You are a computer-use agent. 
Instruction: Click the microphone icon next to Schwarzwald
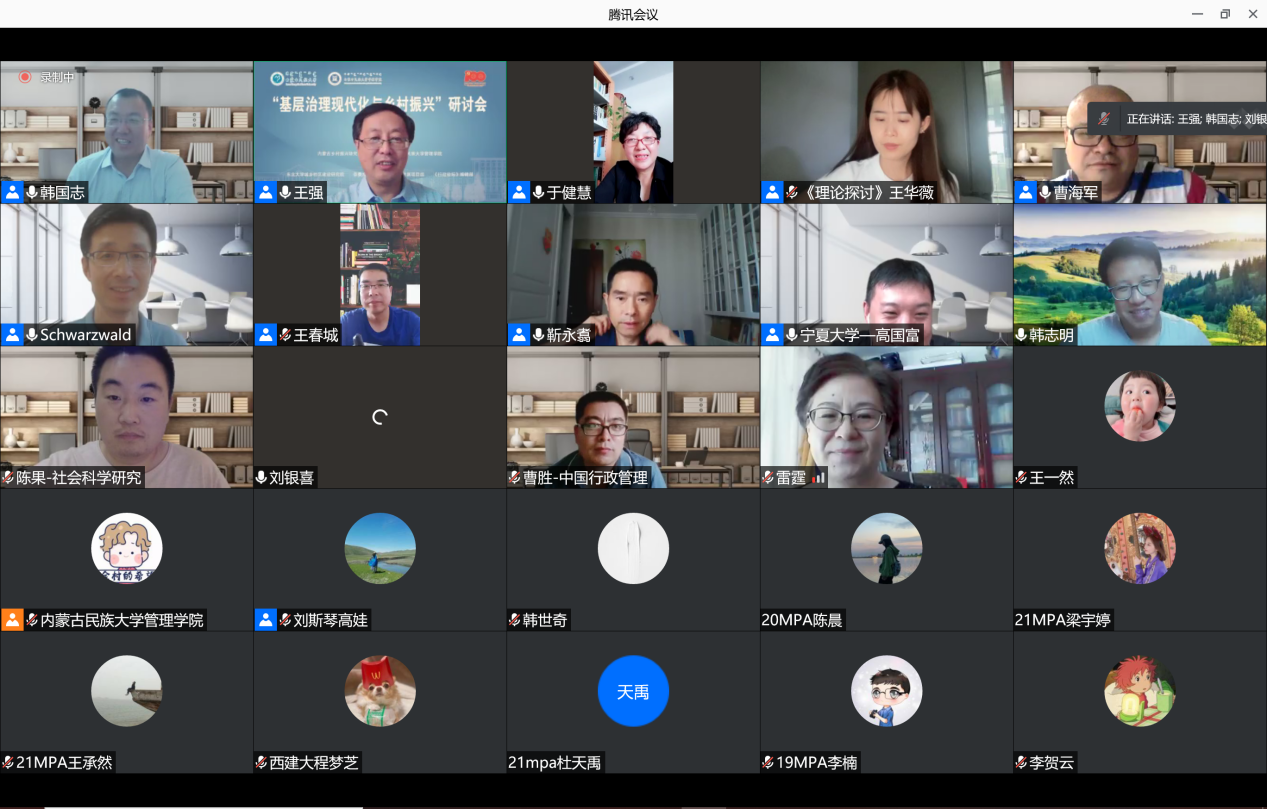tap(32, 335)
